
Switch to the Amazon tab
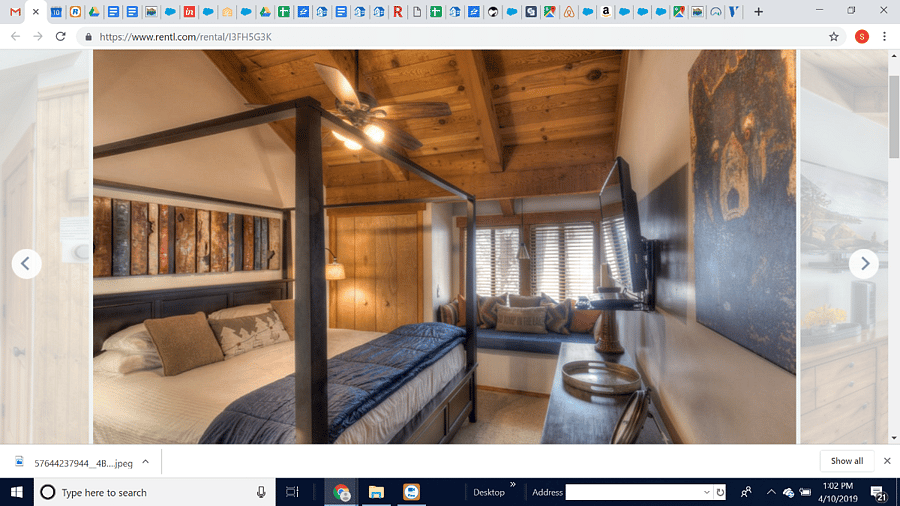606,11
